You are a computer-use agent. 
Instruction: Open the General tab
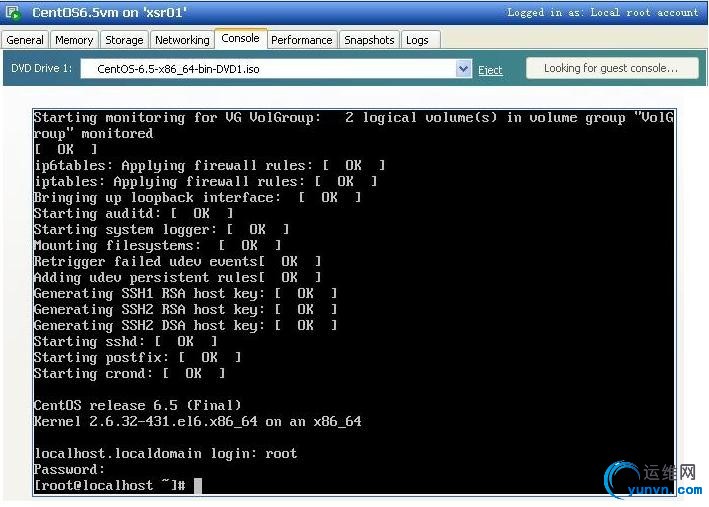tap(25, 40)
